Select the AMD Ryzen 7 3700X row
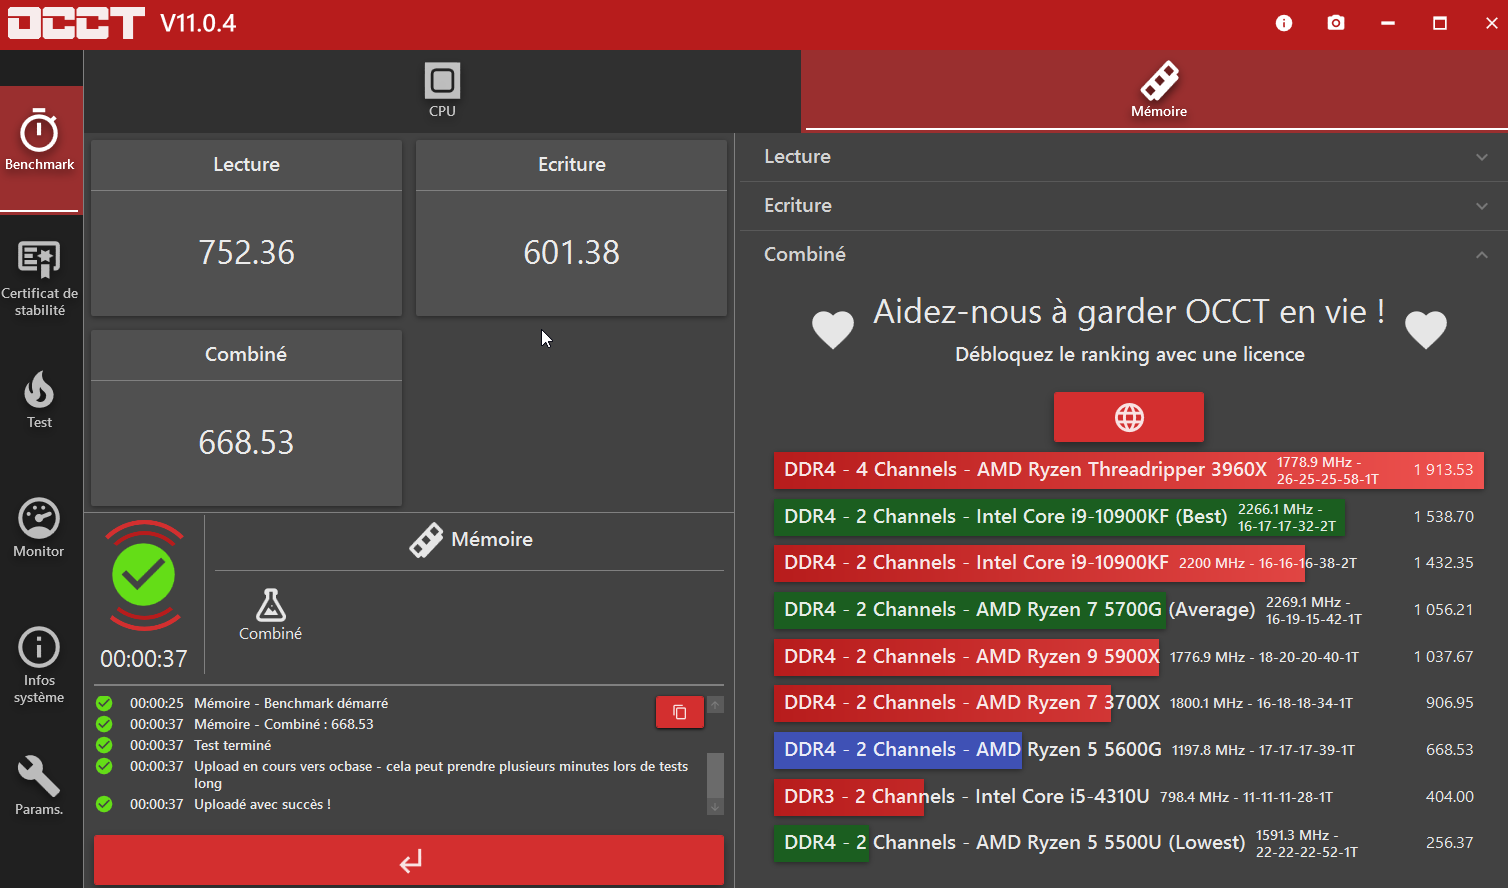The width and height of the screenshot is (1508, 888). [1128, 703]
